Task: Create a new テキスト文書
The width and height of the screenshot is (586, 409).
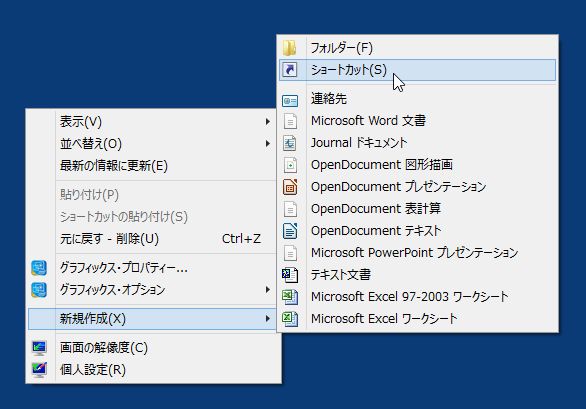Action: pyautogui.click(x=417, y=275)
